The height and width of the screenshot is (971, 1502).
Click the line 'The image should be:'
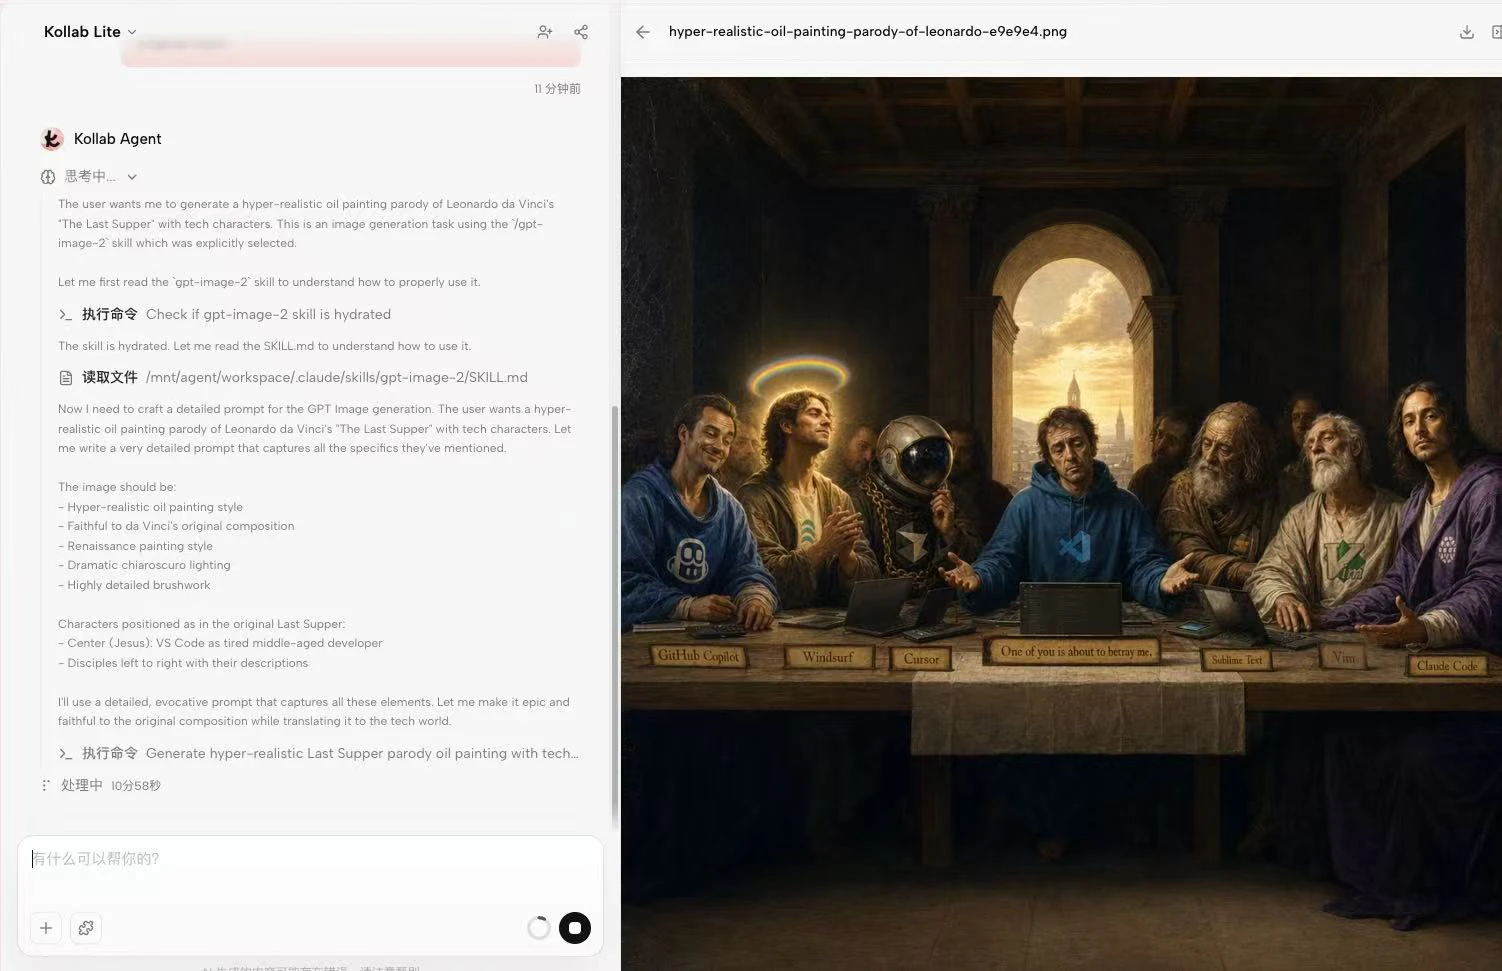117,487
